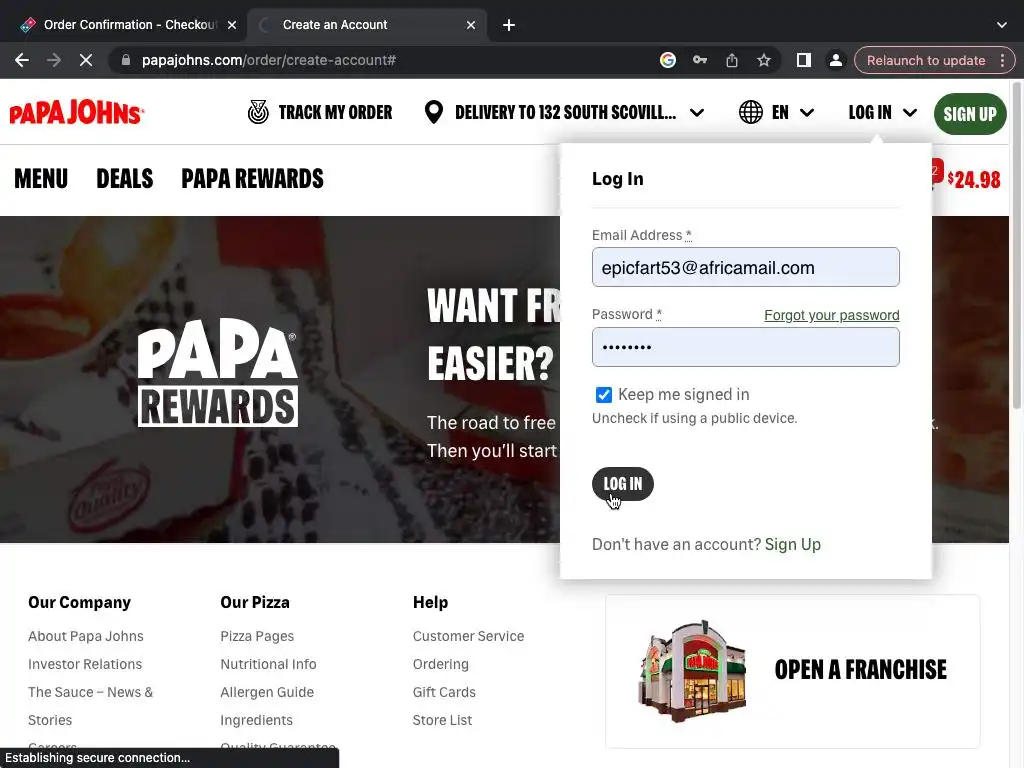Open Investor Relations footer link
Image resolution: width=1024 pixels, height=768 pixels.
pyautogui.click(x=85, y=664)
